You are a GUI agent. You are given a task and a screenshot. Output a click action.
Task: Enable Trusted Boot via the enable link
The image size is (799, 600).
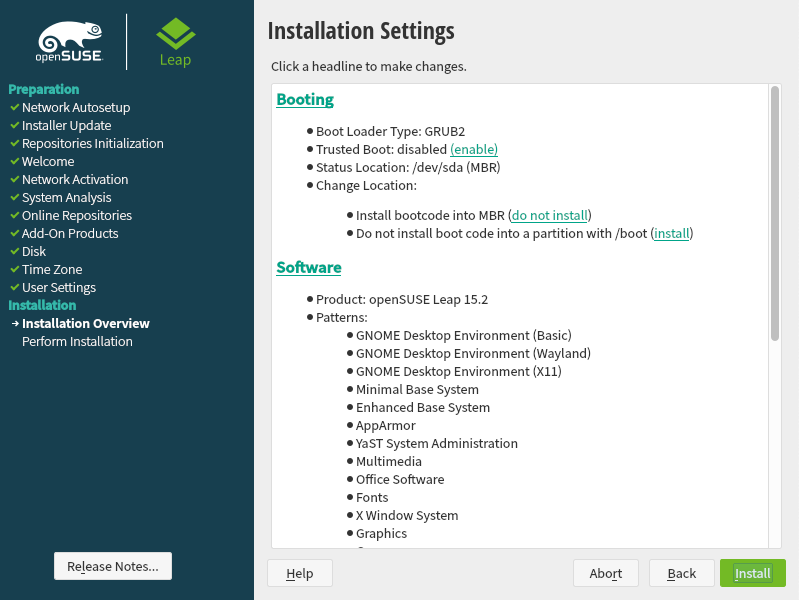click(474, 149)
